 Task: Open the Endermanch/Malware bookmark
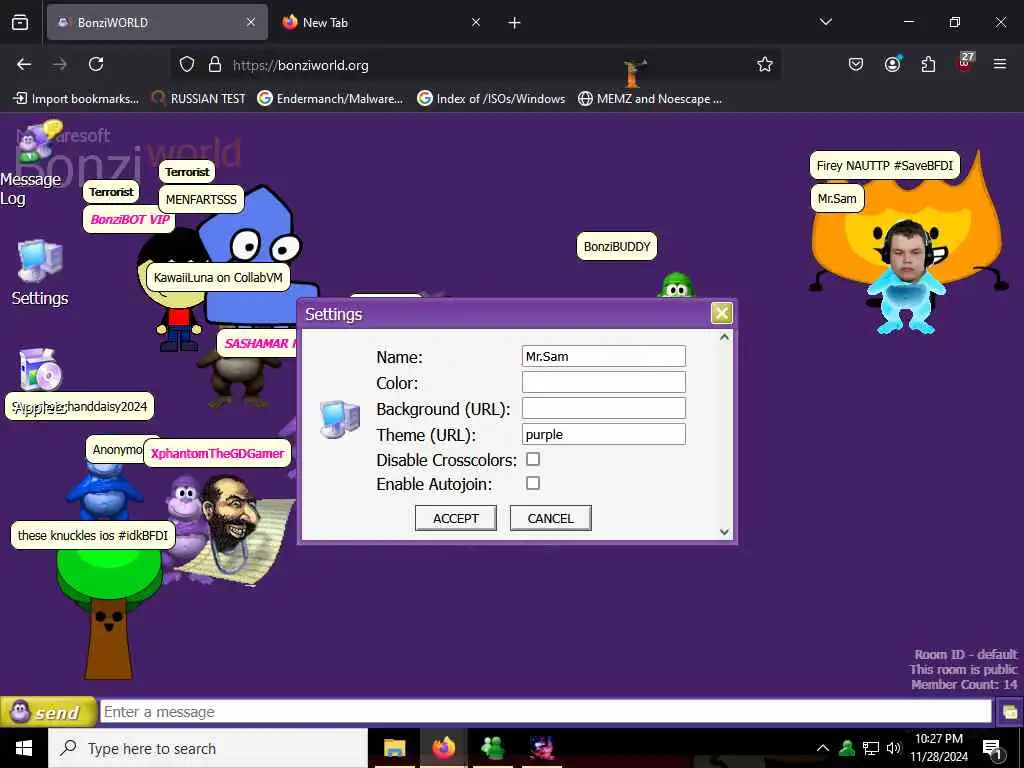click(x=330, y=99)
